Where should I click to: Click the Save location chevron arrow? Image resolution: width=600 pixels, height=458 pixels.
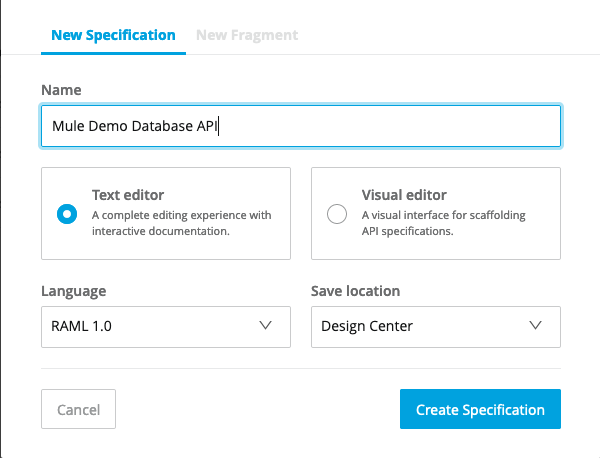click(x=536, y=326)
